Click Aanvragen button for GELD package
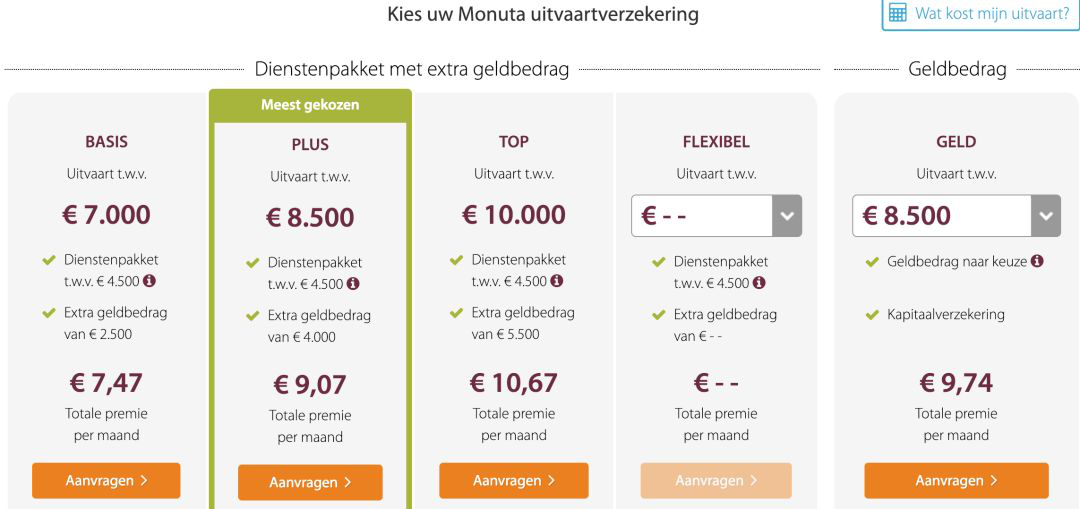 click(x=956, y=481)
